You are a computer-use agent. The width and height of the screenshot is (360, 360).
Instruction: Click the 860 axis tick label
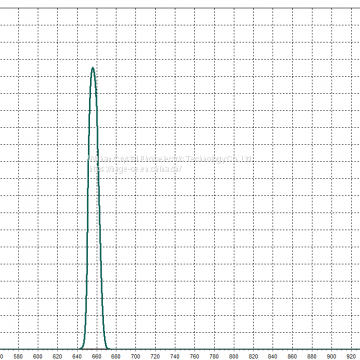coord(293,356)
